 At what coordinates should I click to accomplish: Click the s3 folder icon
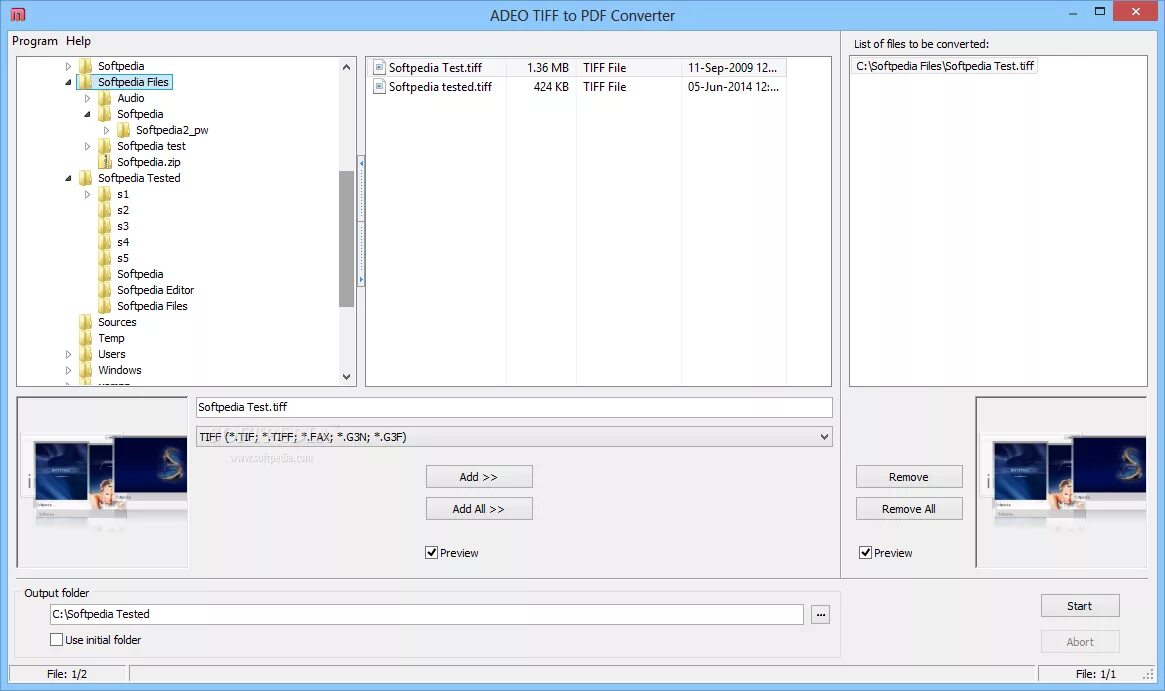(105, 227)
